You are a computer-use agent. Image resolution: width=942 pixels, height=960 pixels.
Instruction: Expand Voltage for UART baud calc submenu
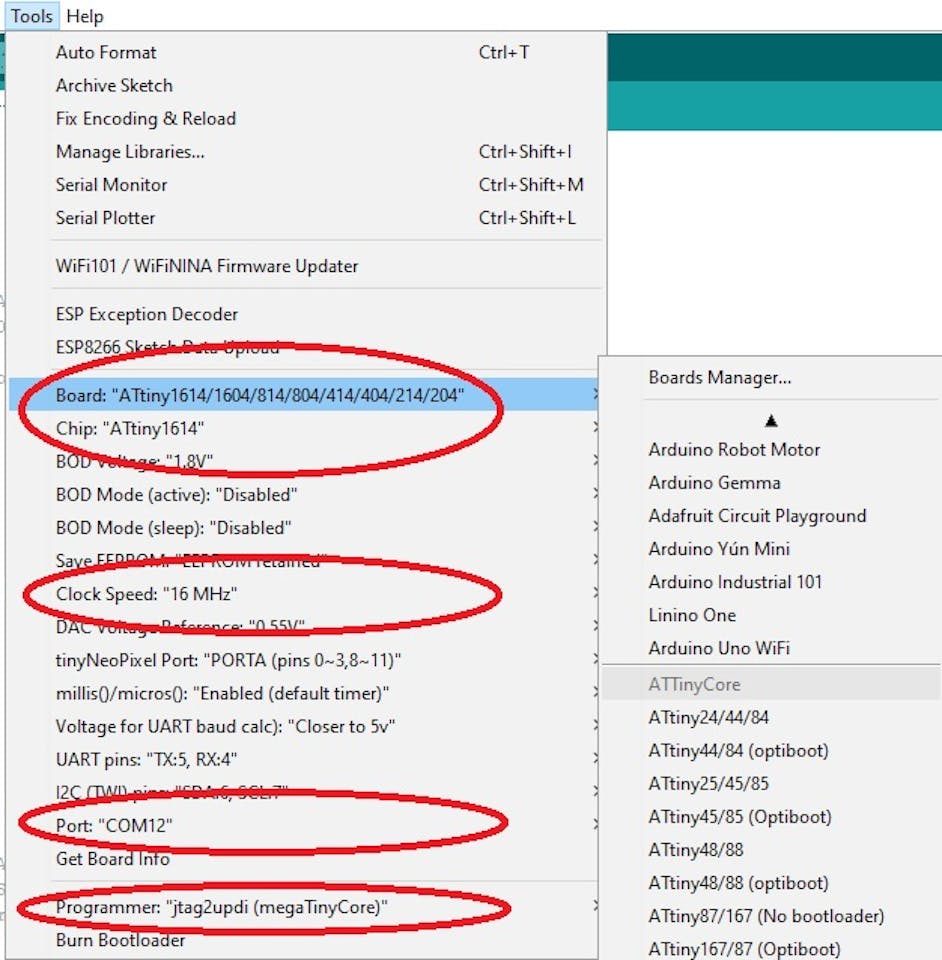(x=304, y=726)
